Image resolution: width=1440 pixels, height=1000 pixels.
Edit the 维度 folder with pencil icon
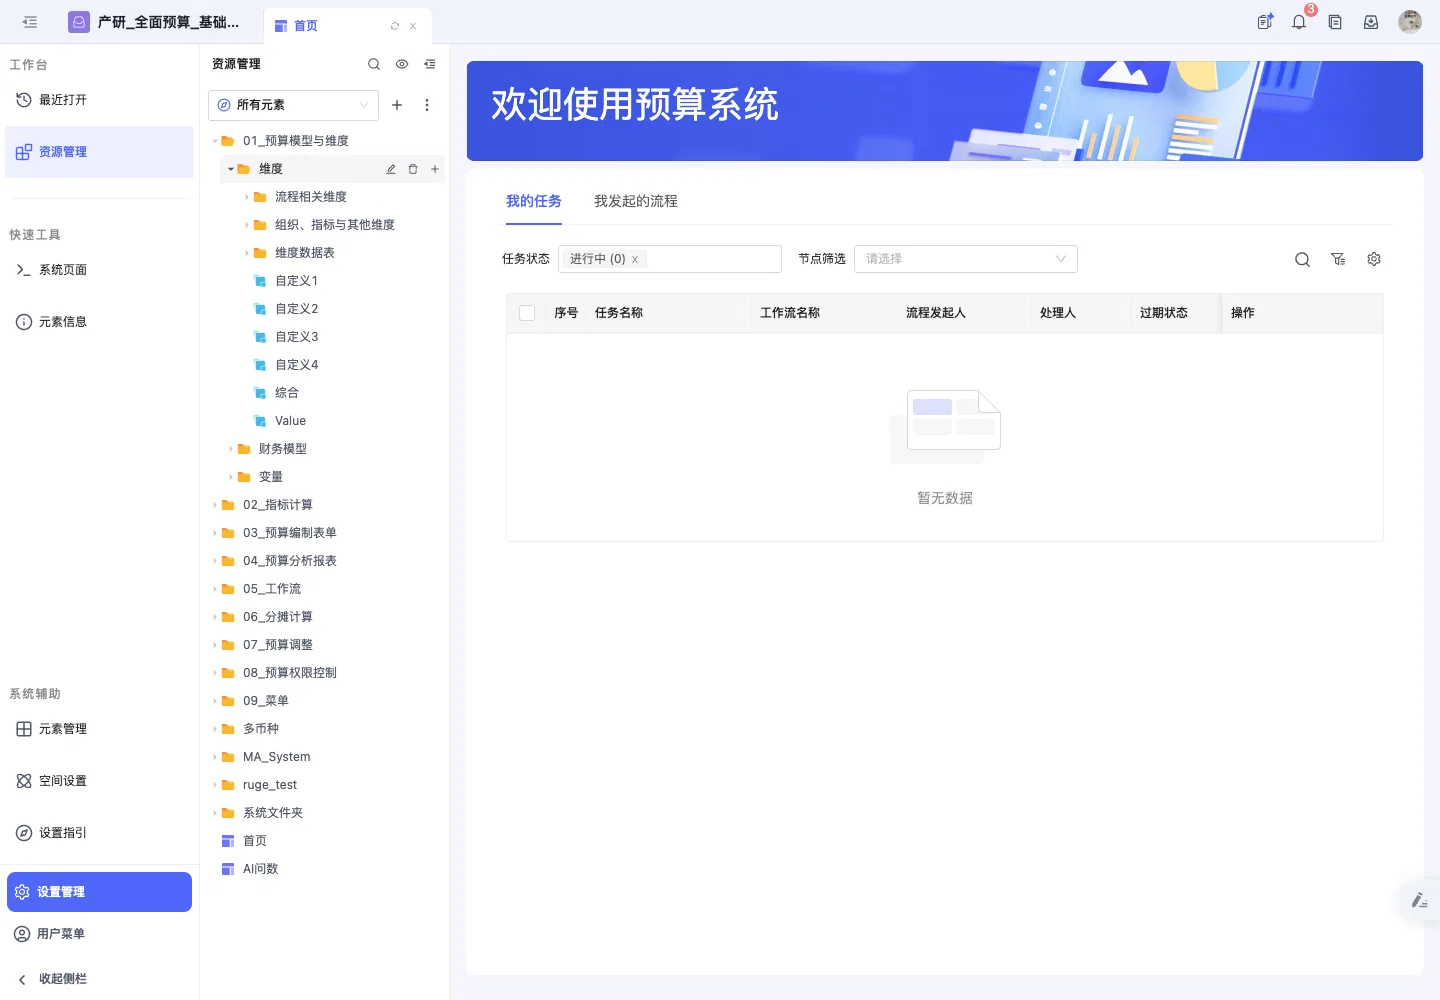tap(391, 169)
